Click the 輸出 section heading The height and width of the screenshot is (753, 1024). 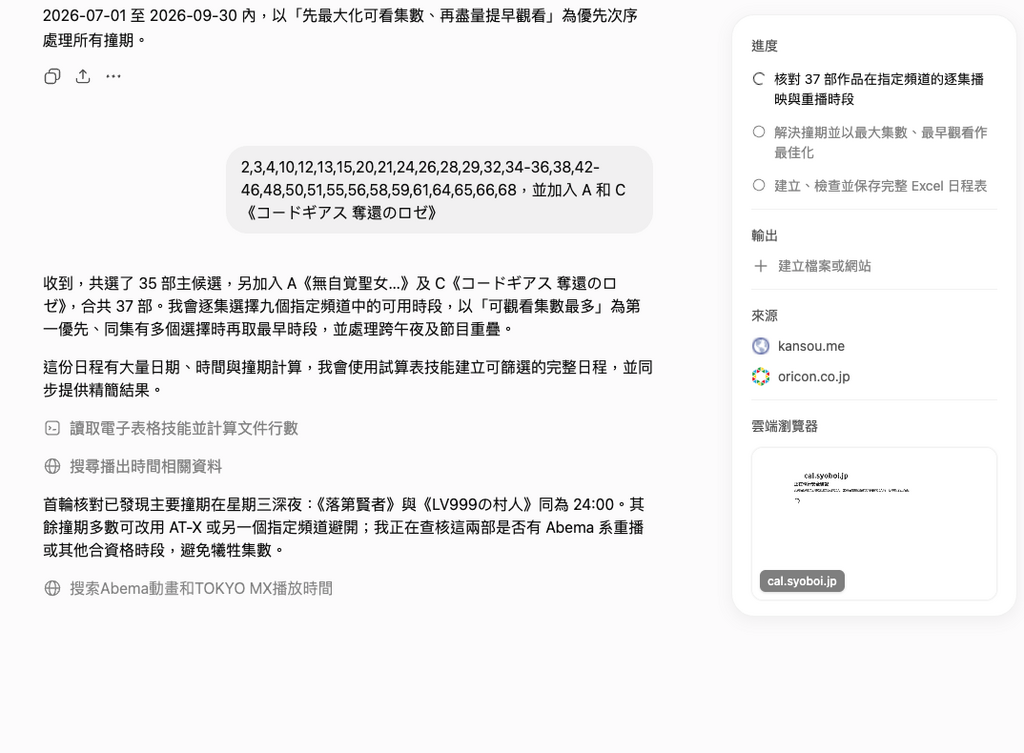765,236
